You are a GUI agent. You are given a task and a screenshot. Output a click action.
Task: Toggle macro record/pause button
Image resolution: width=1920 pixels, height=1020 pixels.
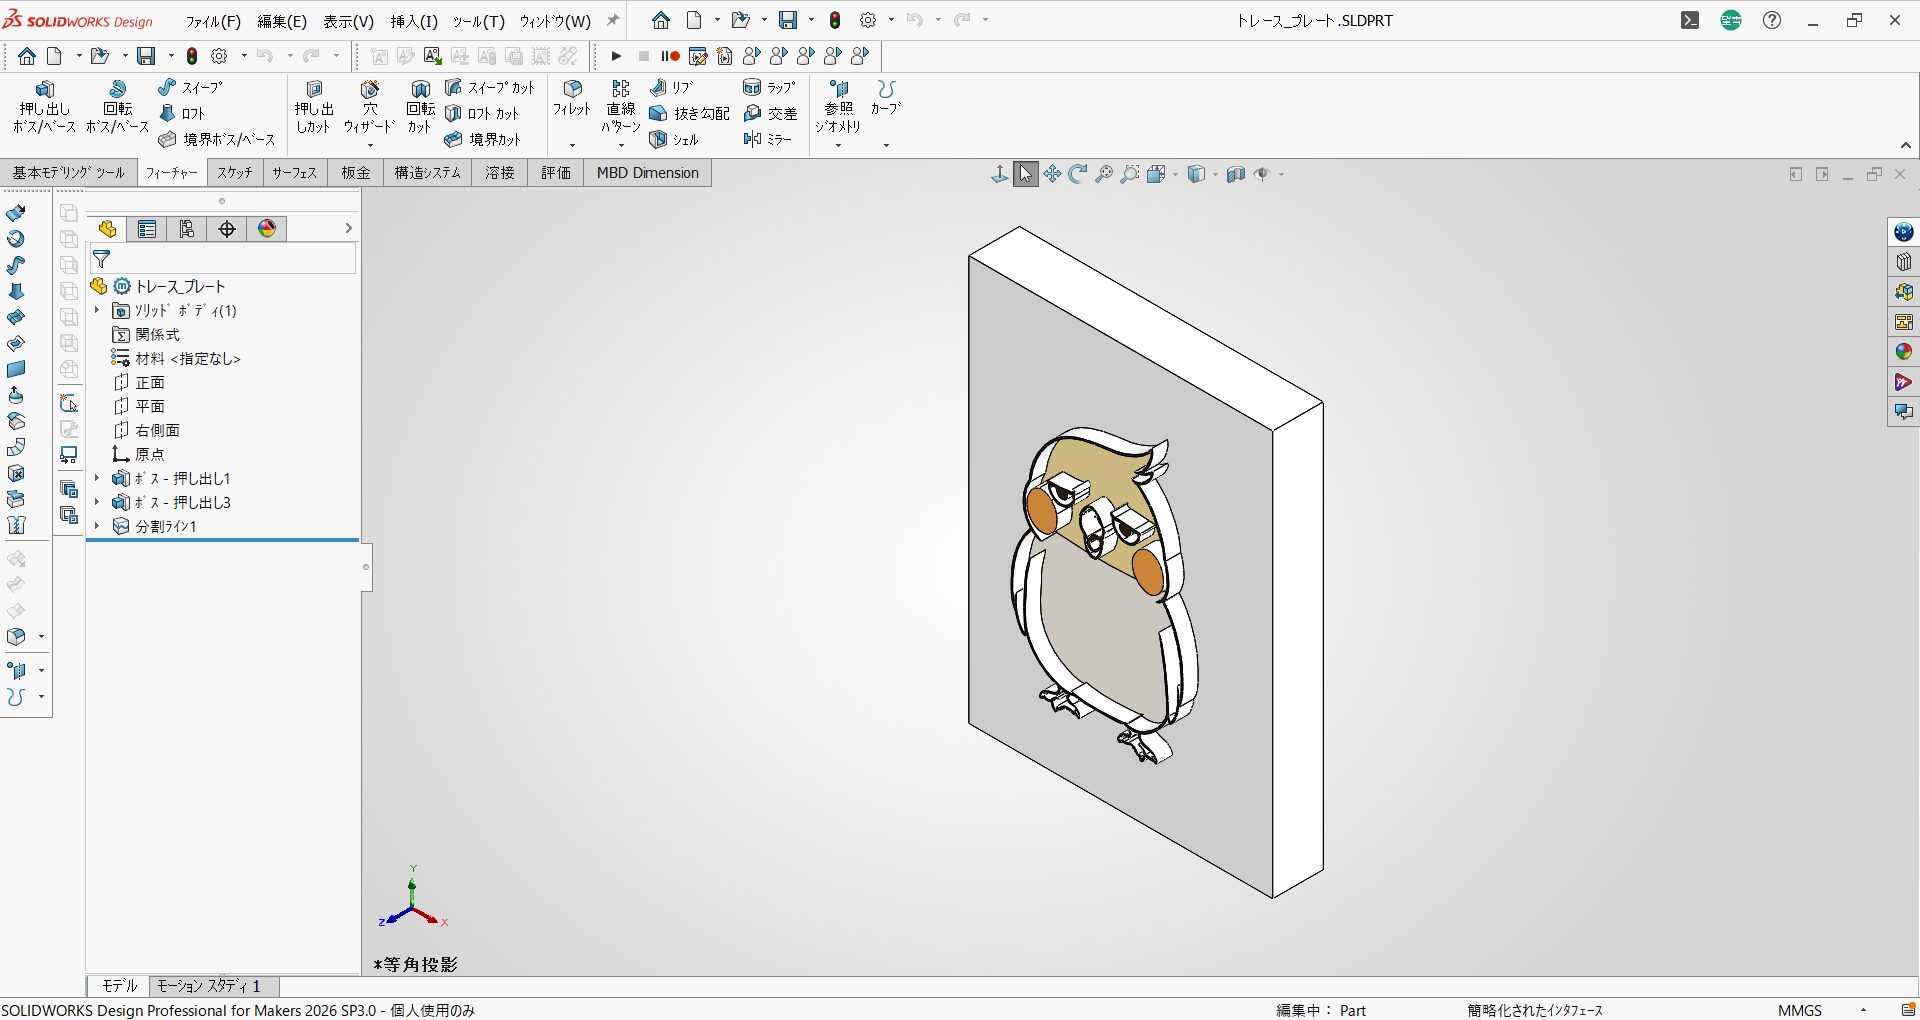(670, 56)
